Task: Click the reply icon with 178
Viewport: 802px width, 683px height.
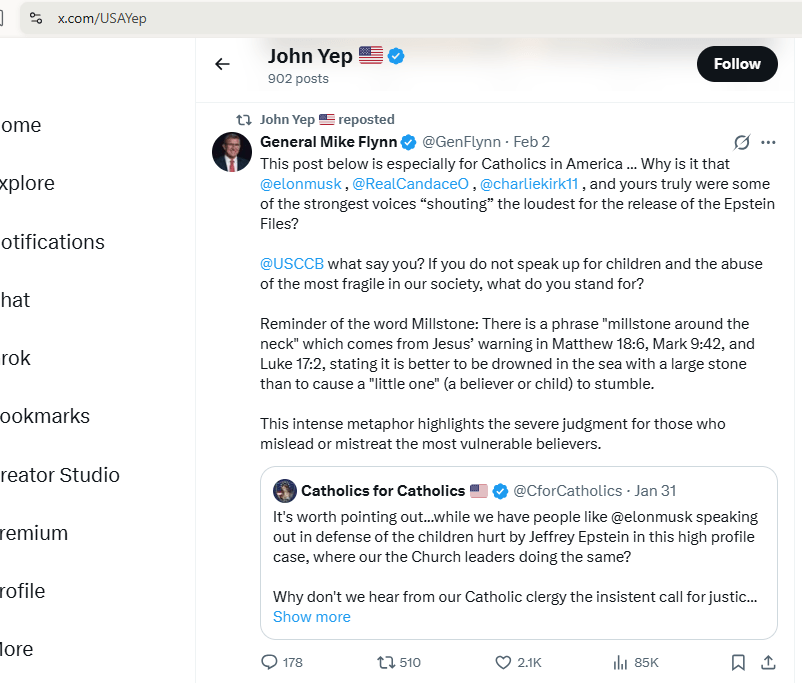Action: click(x=269, y=662)
